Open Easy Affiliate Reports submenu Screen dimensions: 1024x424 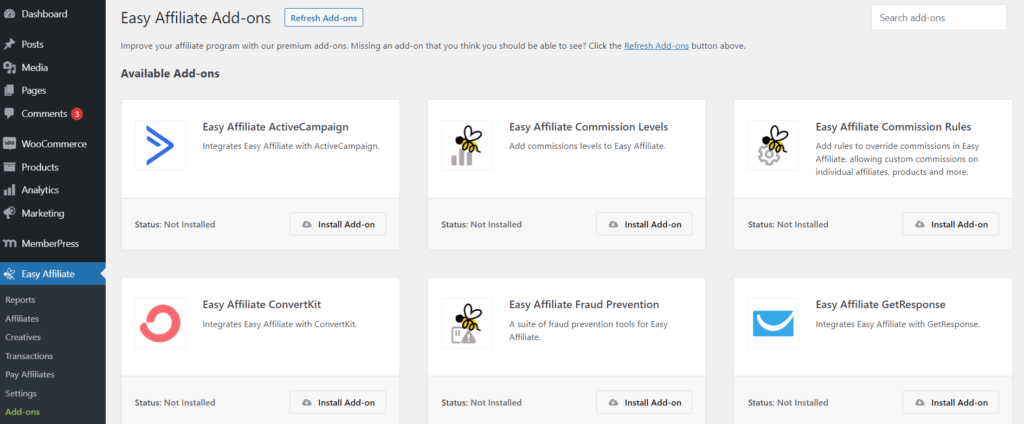pos(21,300)
